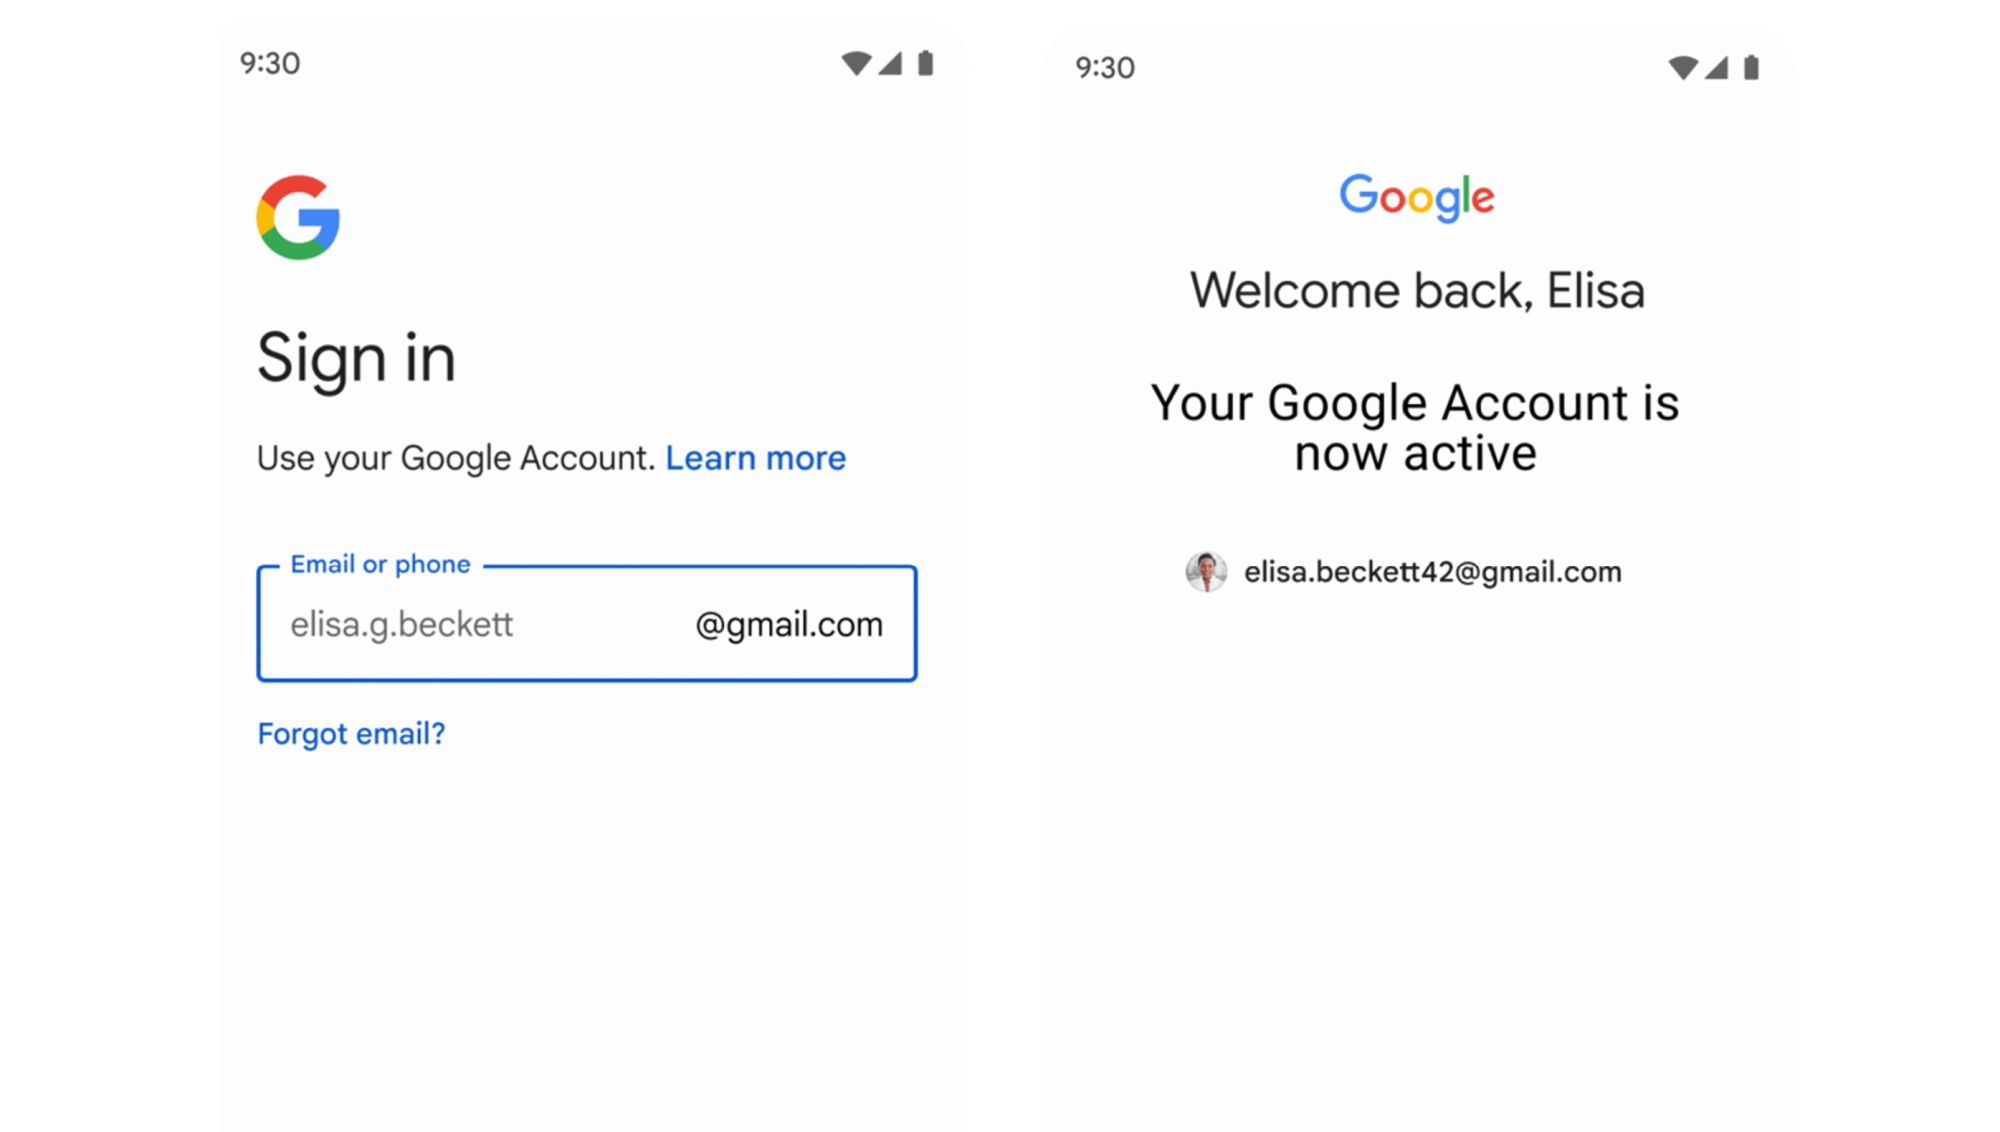This screenshot has width=2000, height=1132.
Task: Tap the Wi-Fi icon on right phone
Action: pos(1683,67)
